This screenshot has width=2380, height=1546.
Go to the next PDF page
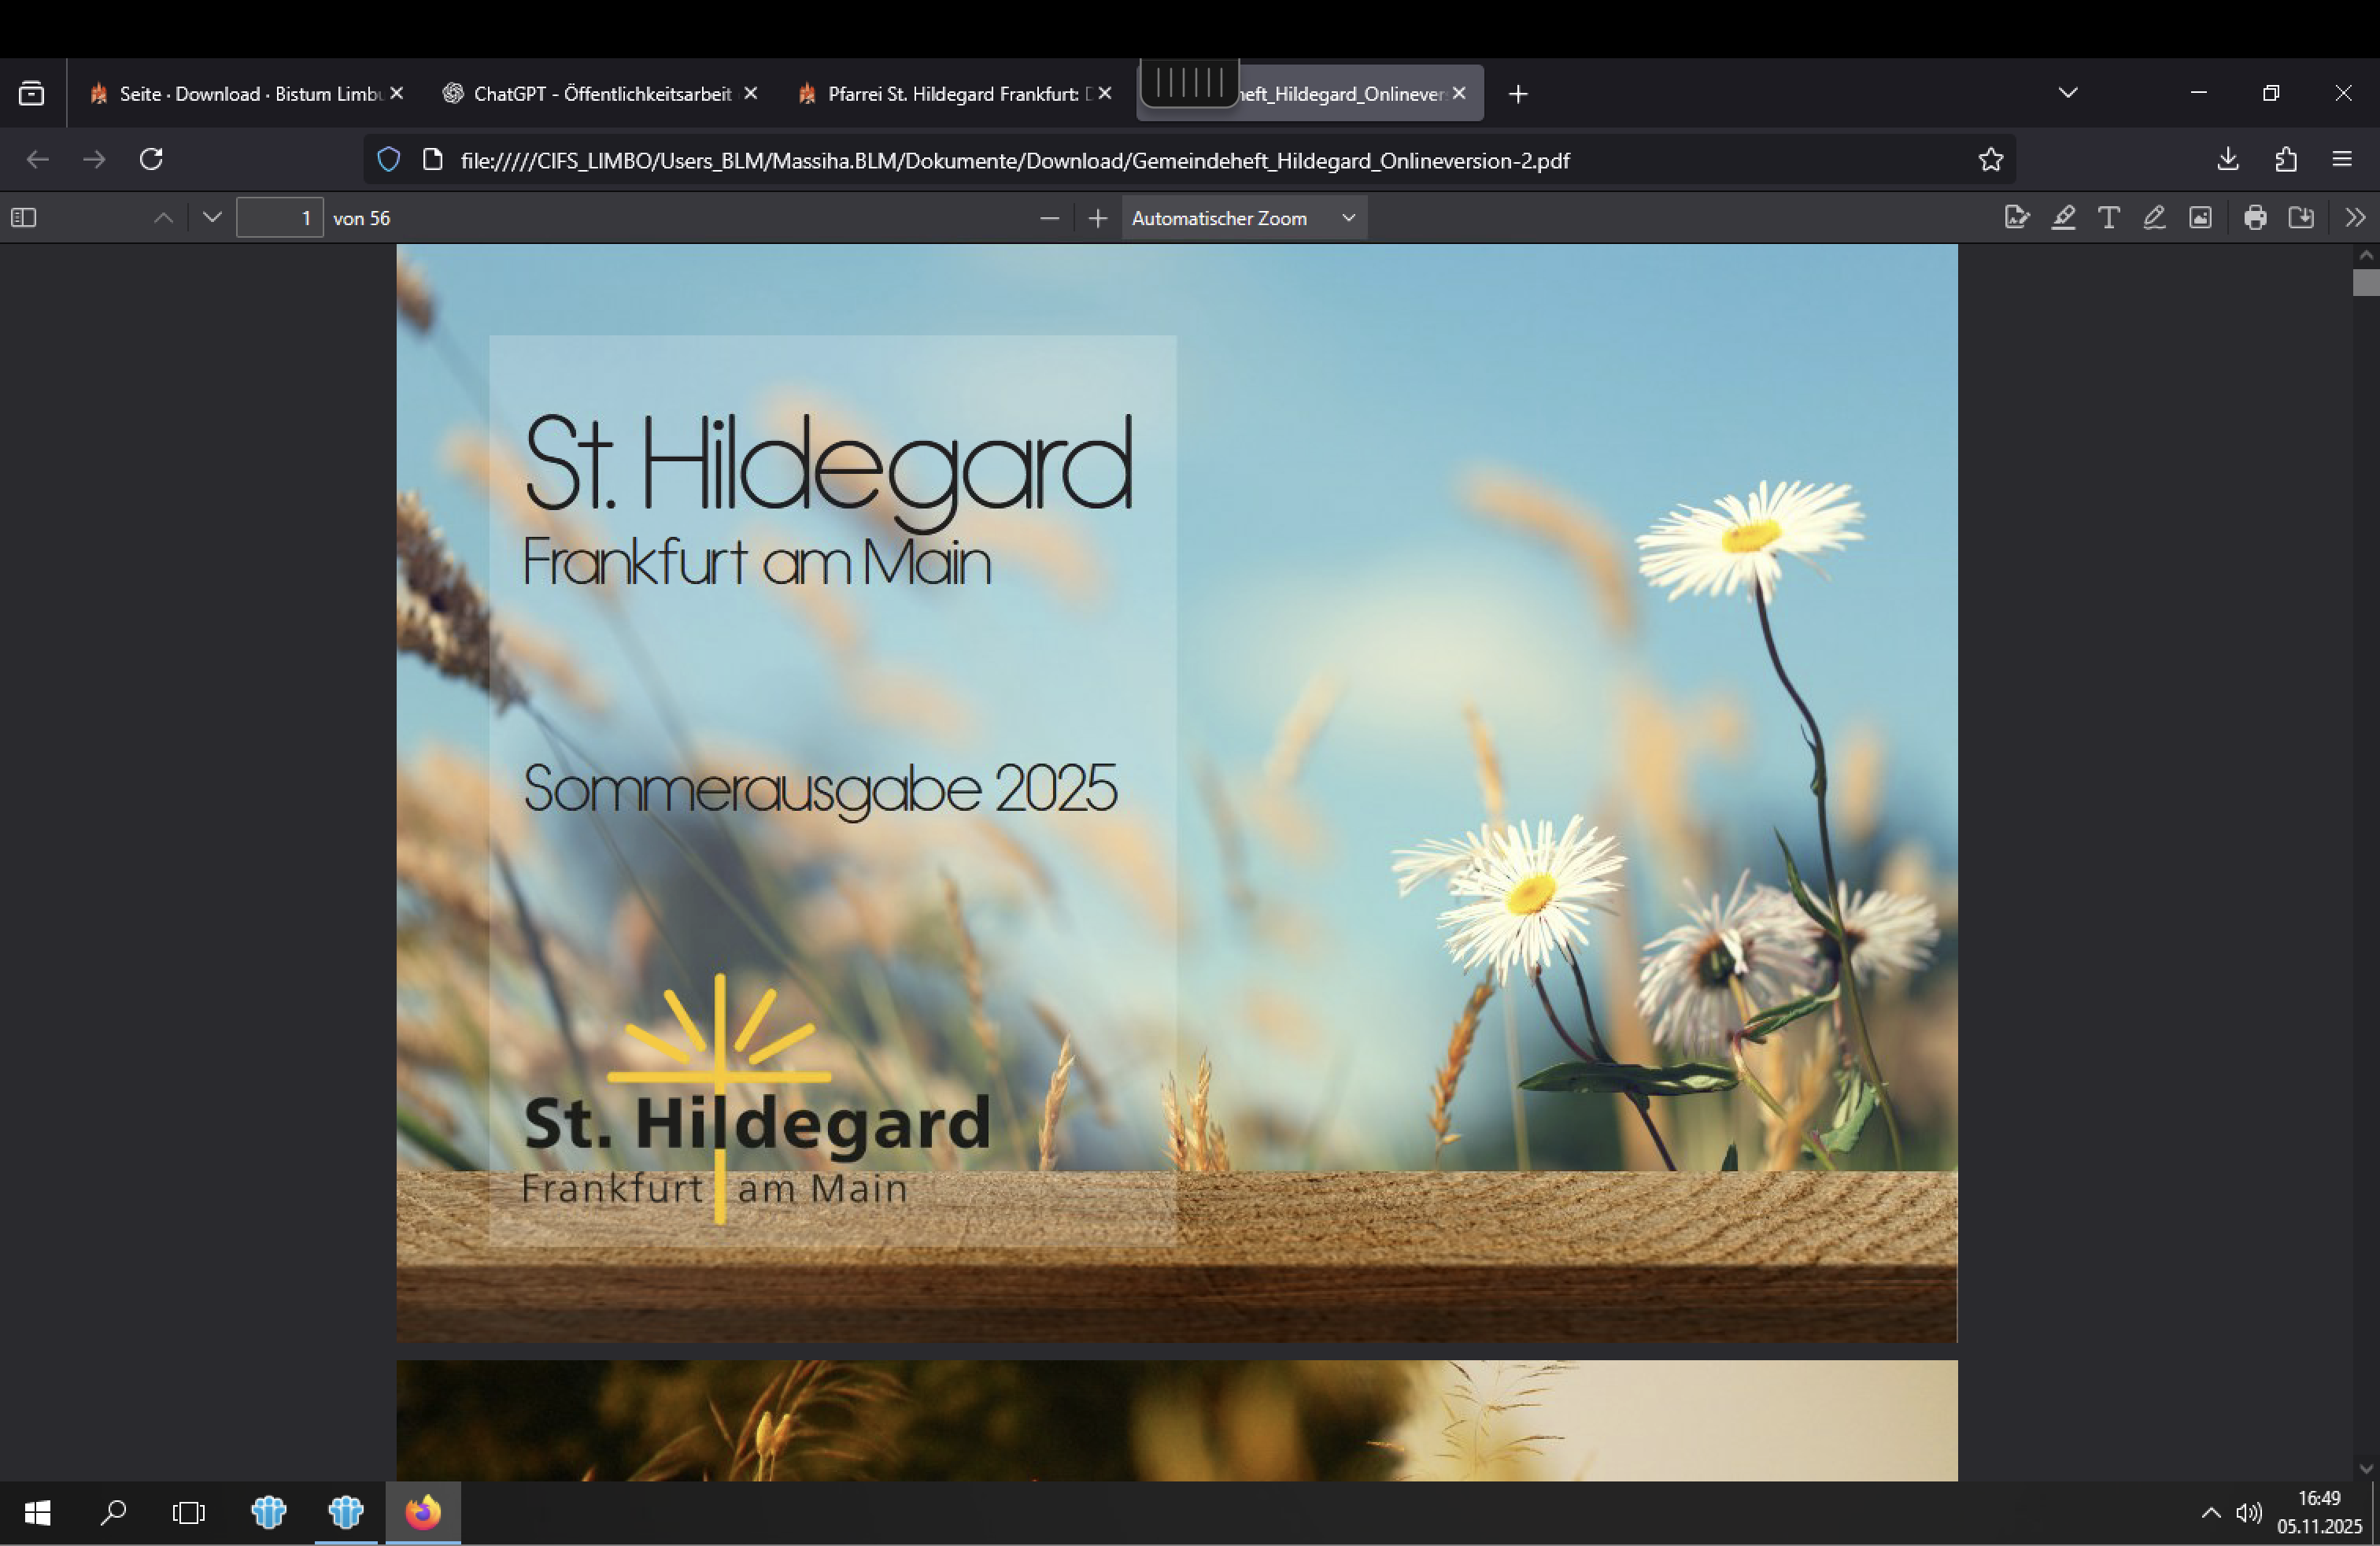[212, 218]
